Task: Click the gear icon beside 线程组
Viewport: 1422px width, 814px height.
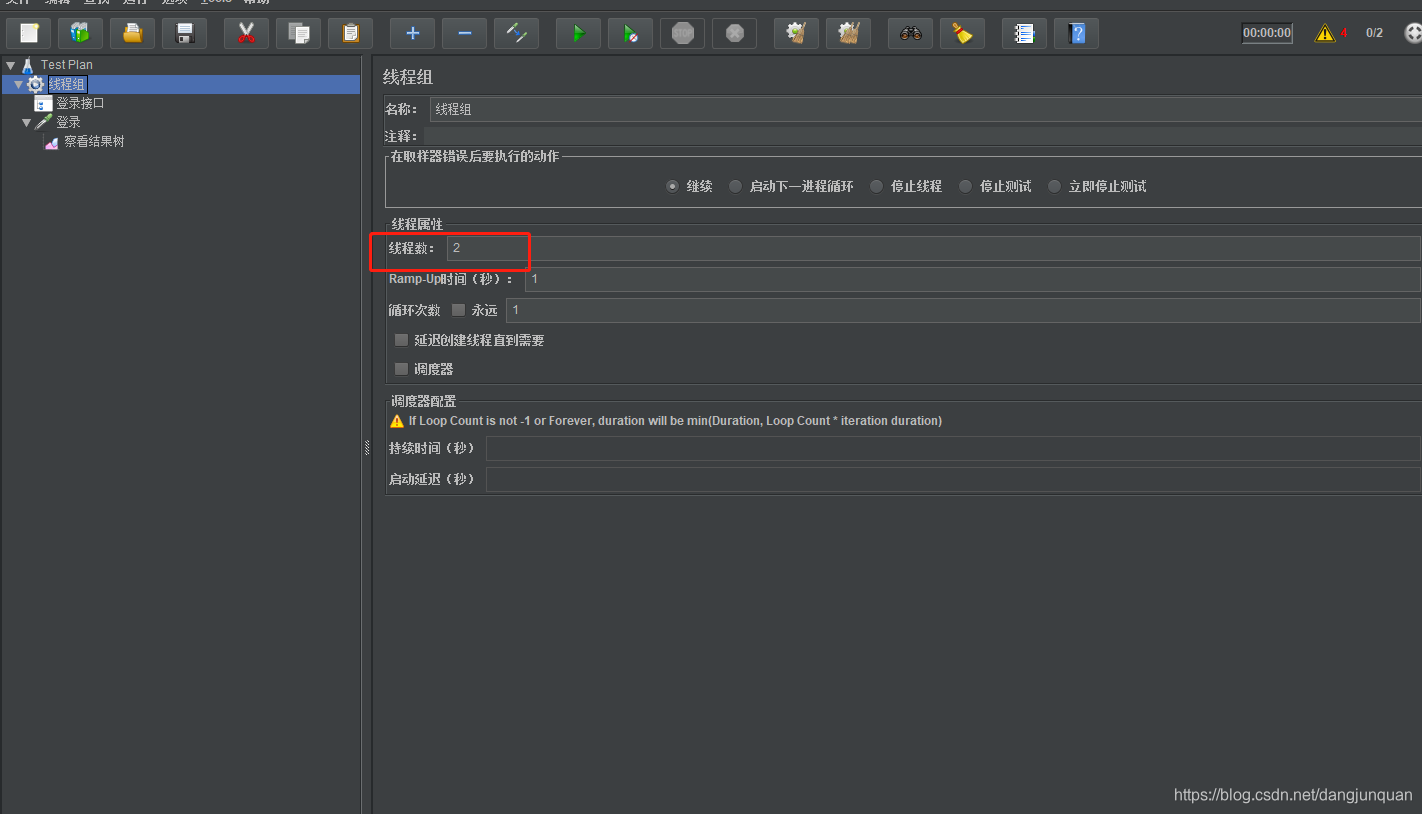Action: pyautogui.click(x=36, y=84)
